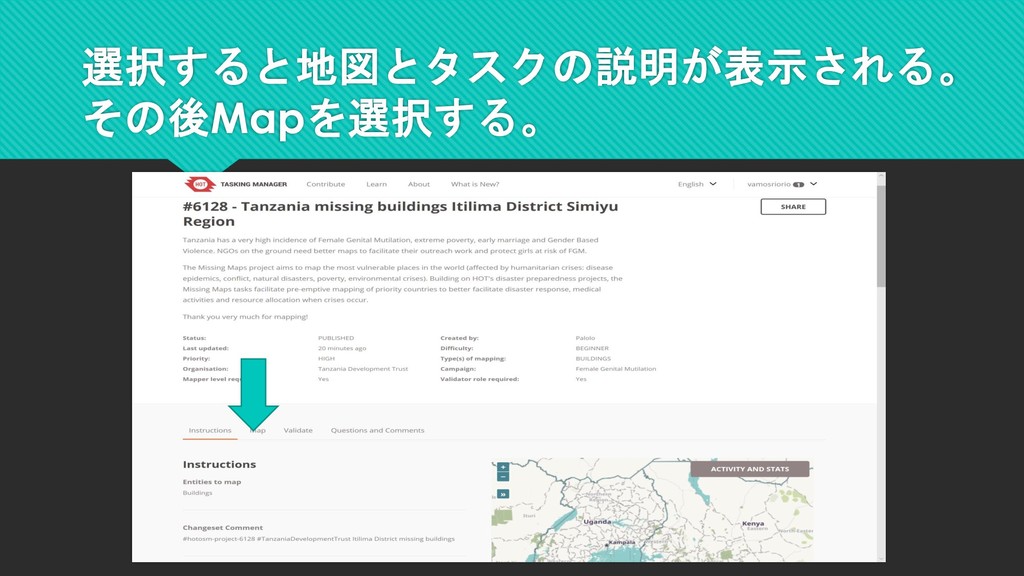Image resolution: width=1024 pixels, height=576 pixels.
Task: Click the Instructions section heading
Action: pos(219,464)
